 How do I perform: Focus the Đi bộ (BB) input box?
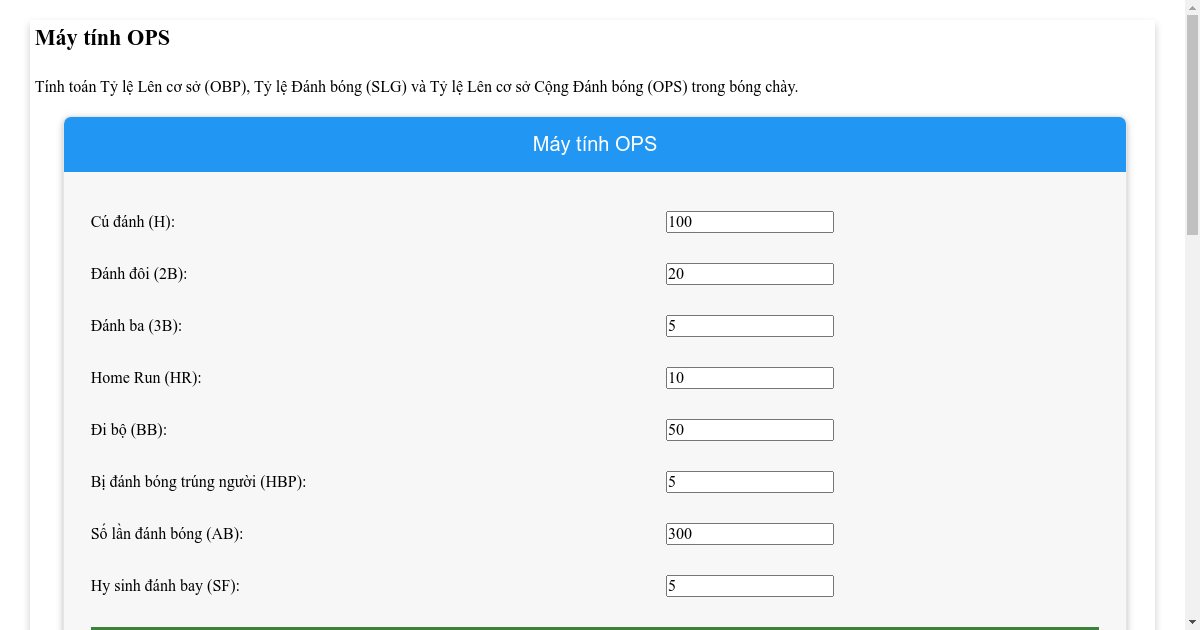coord(749,430)
